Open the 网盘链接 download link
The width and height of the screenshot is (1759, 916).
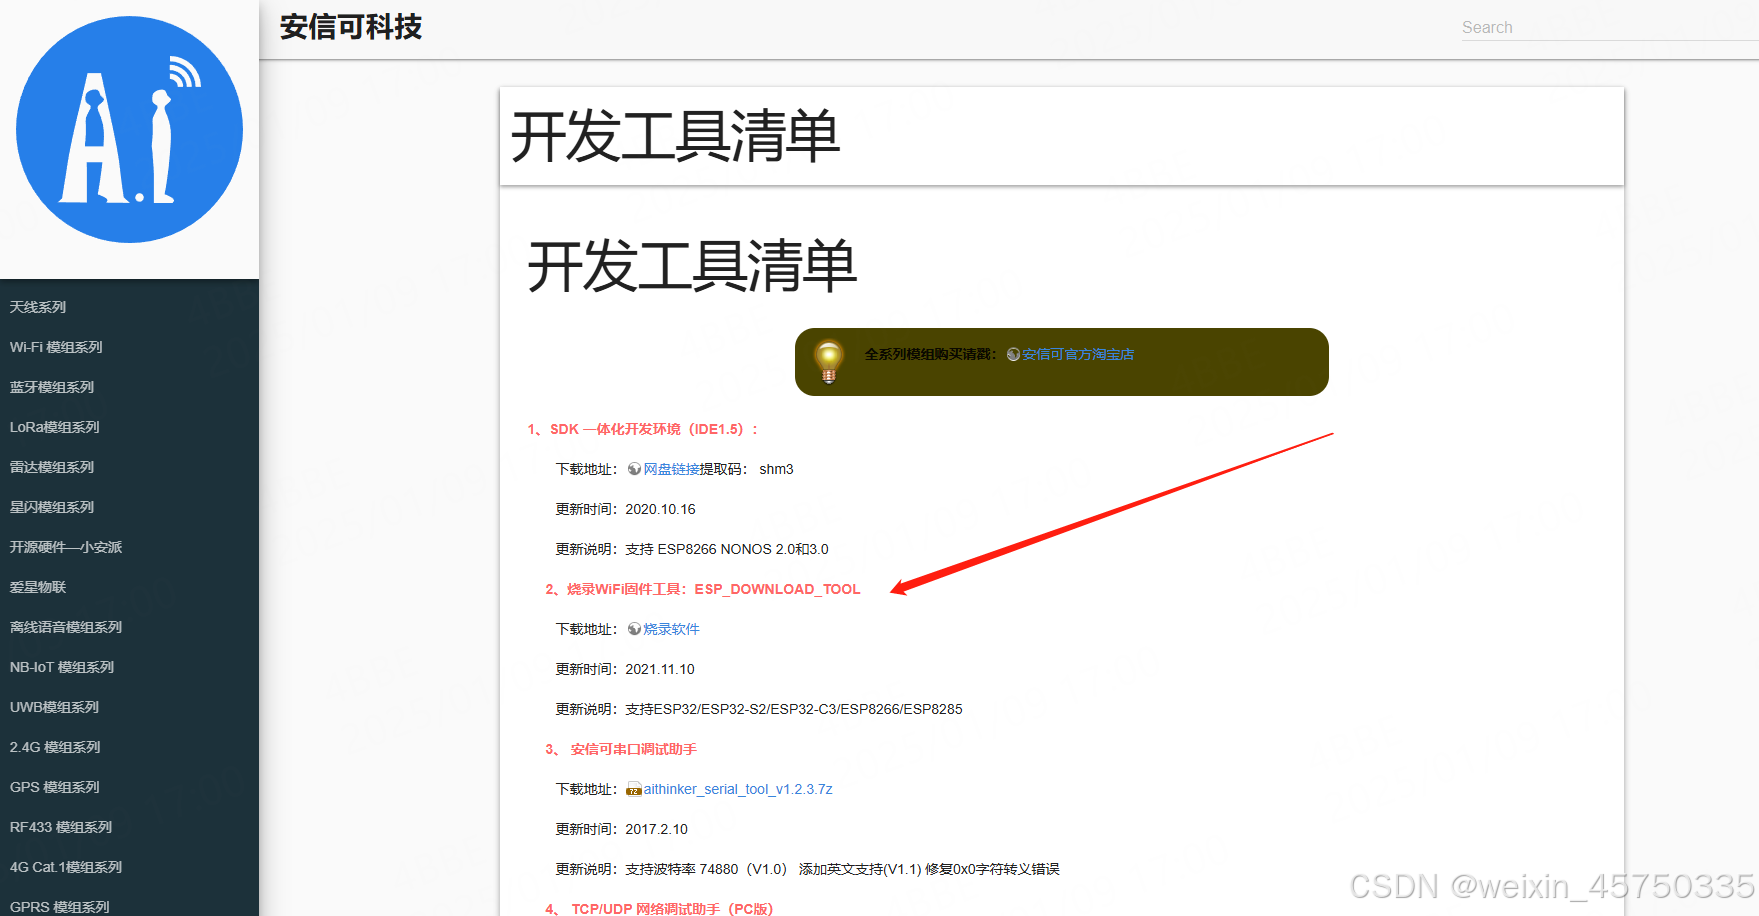coord(670,468)
